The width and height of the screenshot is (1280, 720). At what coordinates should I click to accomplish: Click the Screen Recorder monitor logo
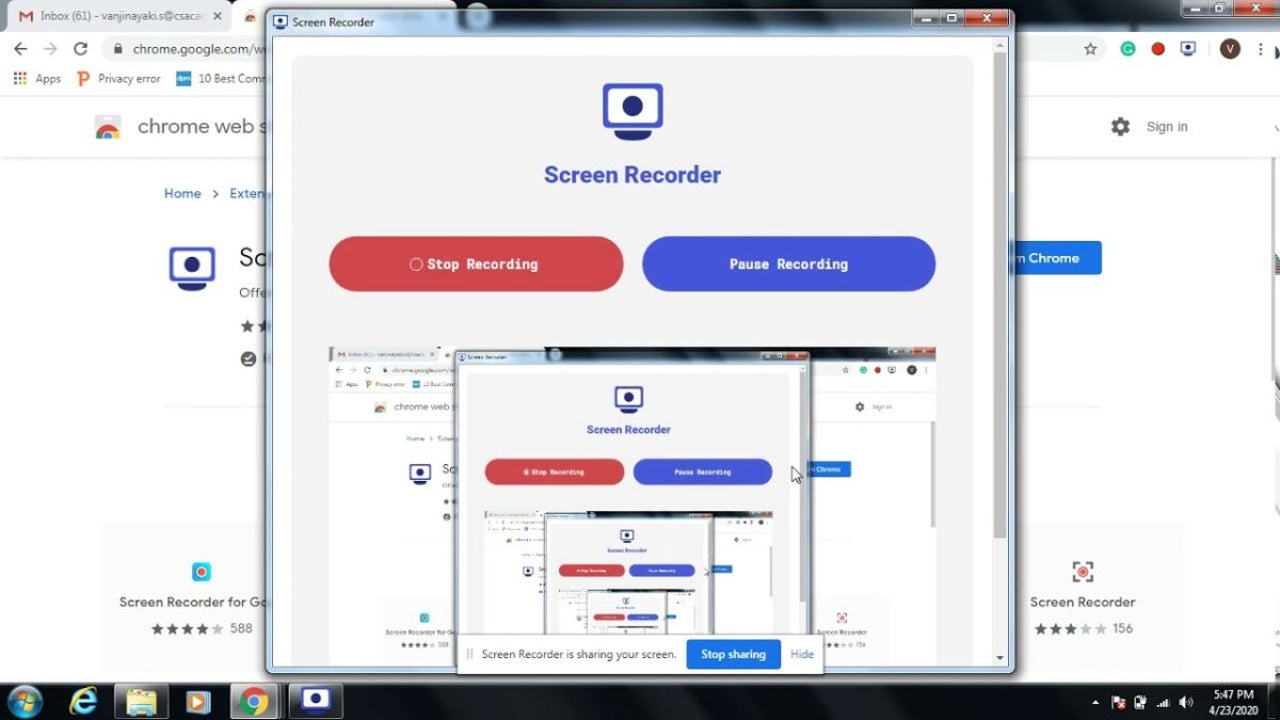632,111
